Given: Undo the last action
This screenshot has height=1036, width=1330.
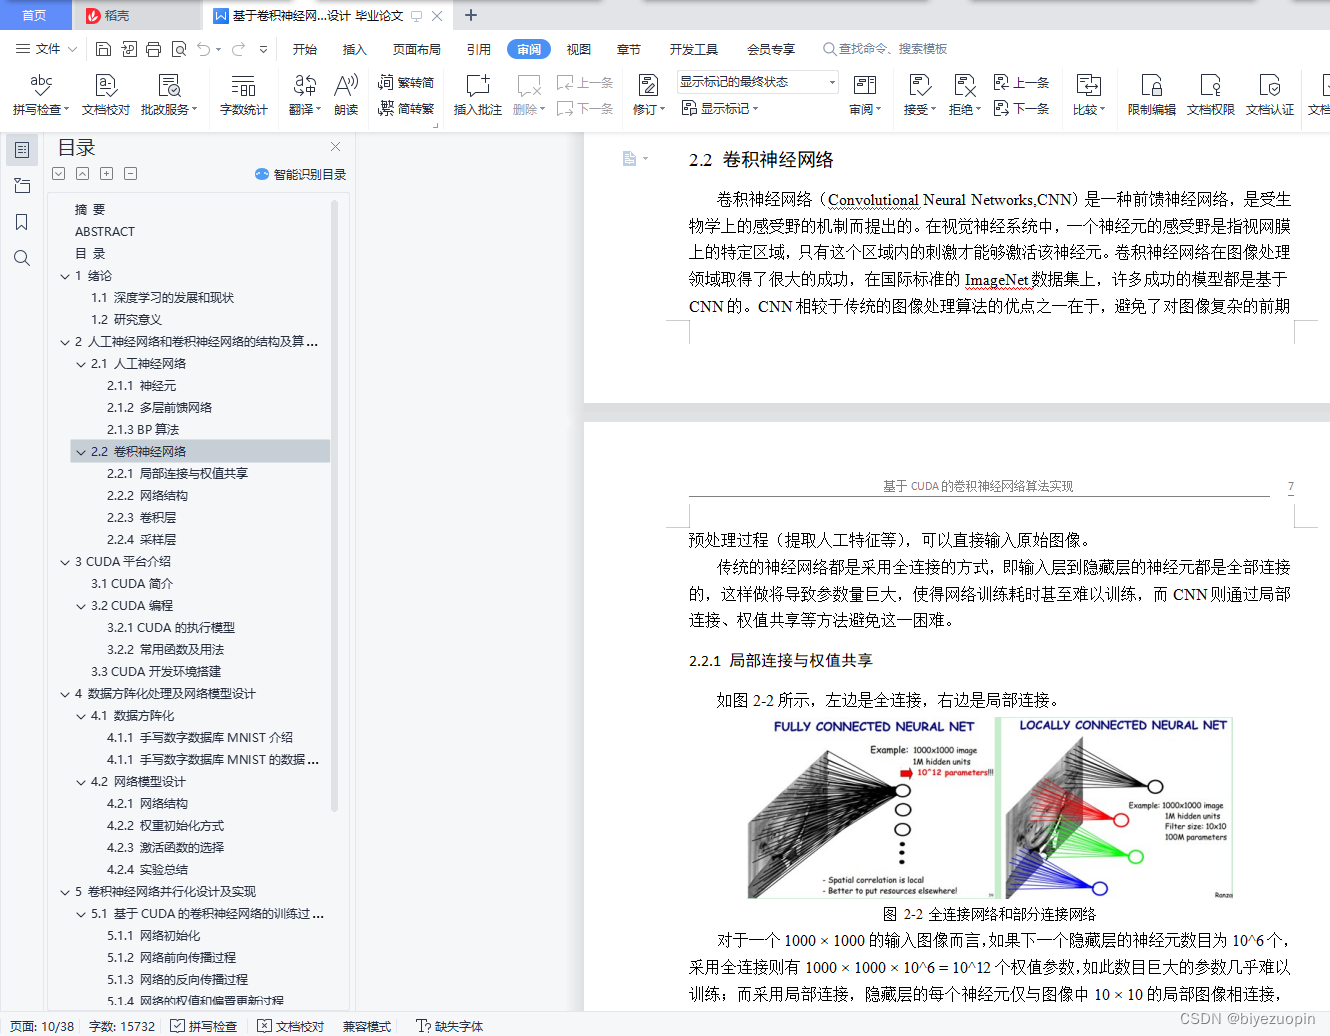Looking at the screenshot, I should (x=204, y=49).
